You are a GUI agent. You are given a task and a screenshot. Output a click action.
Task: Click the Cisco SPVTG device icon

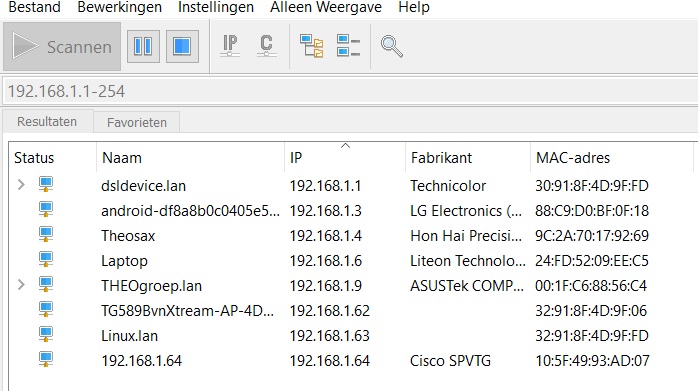click(46, 360)
